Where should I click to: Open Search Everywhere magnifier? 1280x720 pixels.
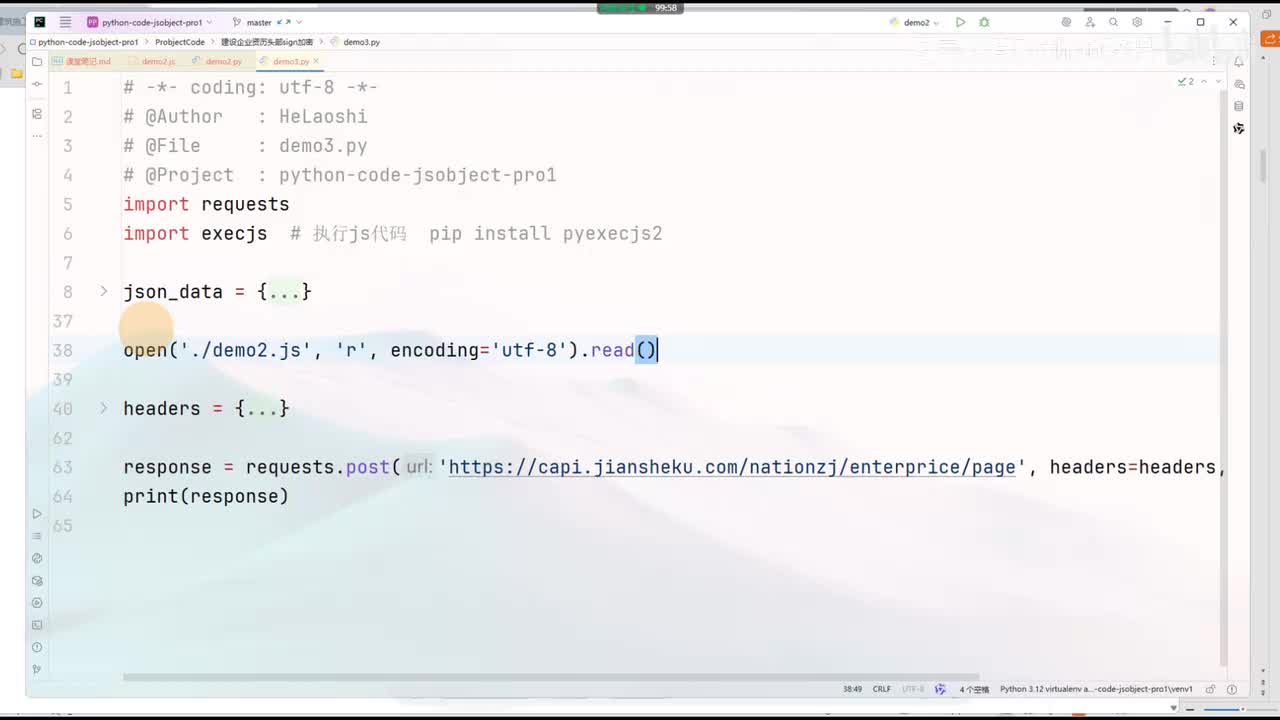1113,22
